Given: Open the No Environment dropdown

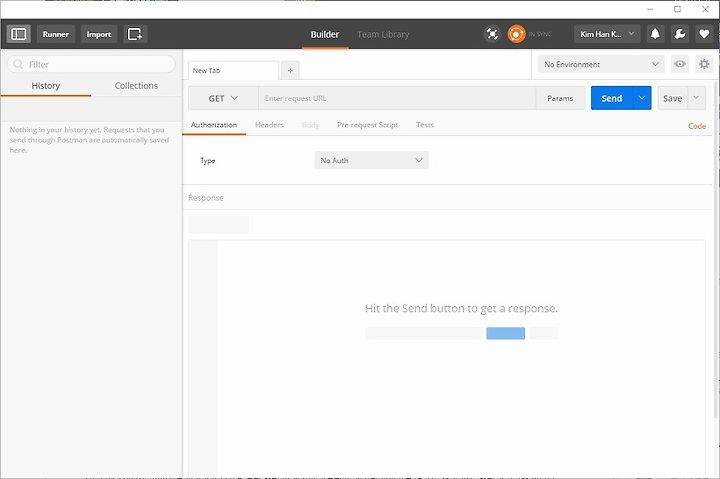Looking at the screenshot, I should coord(601,64).
